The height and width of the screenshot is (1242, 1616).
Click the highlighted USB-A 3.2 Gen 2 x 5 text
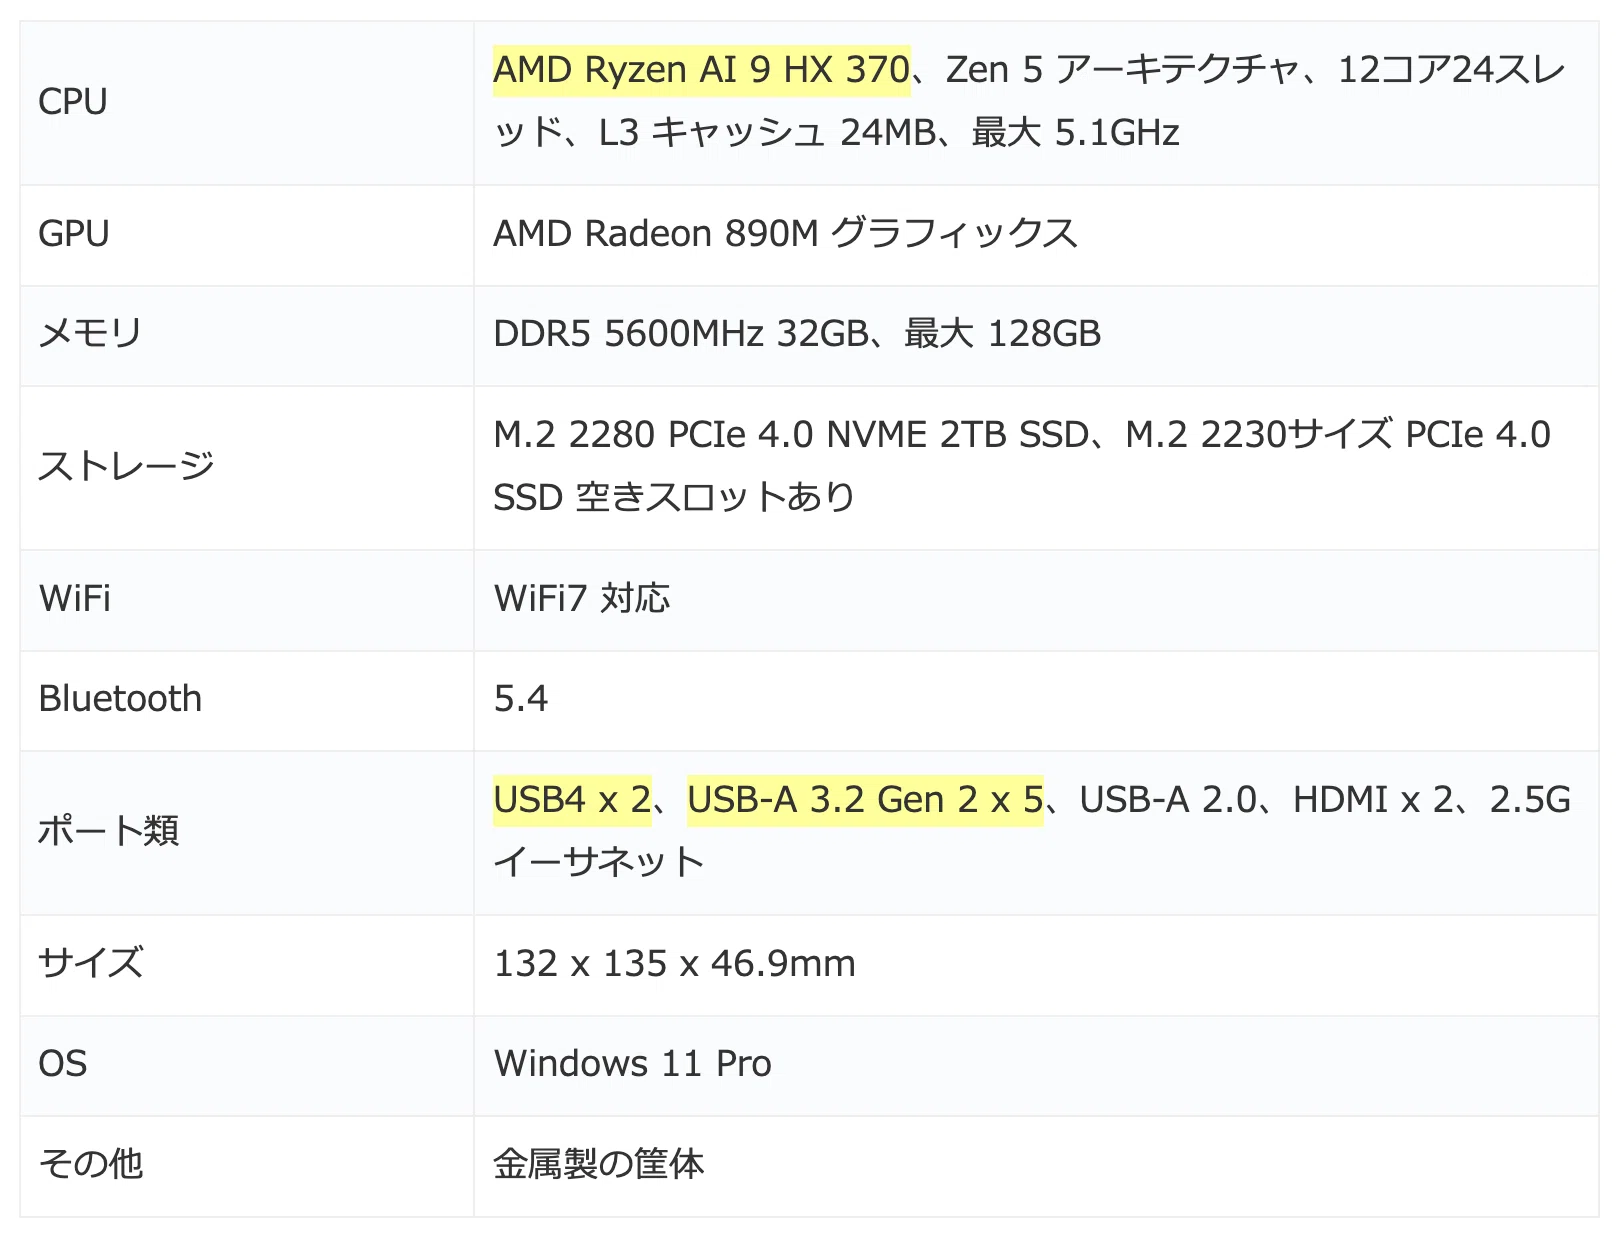[x=865, y=800]
